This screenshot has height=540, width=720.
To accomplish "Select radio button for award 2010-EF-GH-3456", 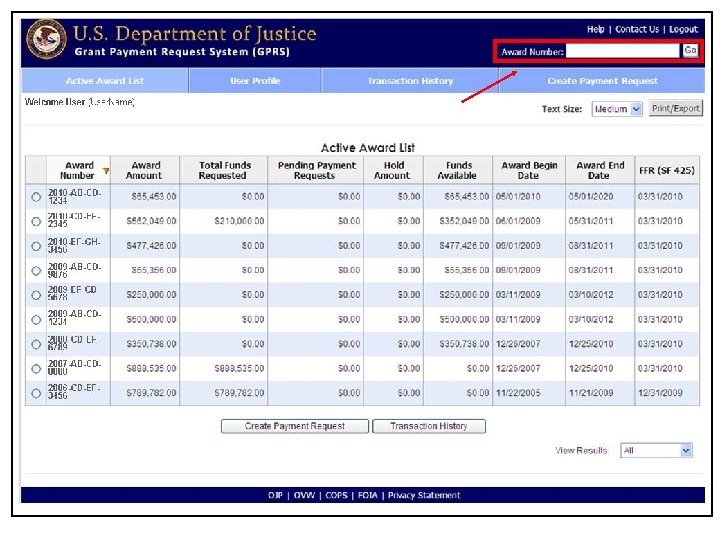I will (36, 246).
